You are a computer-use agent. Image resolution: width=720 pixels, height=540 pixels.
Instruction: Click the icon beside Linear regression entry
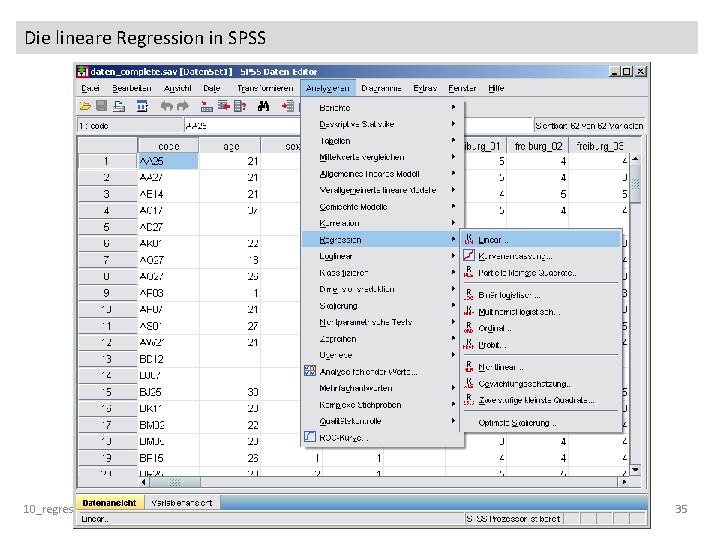tap(468, 239)
